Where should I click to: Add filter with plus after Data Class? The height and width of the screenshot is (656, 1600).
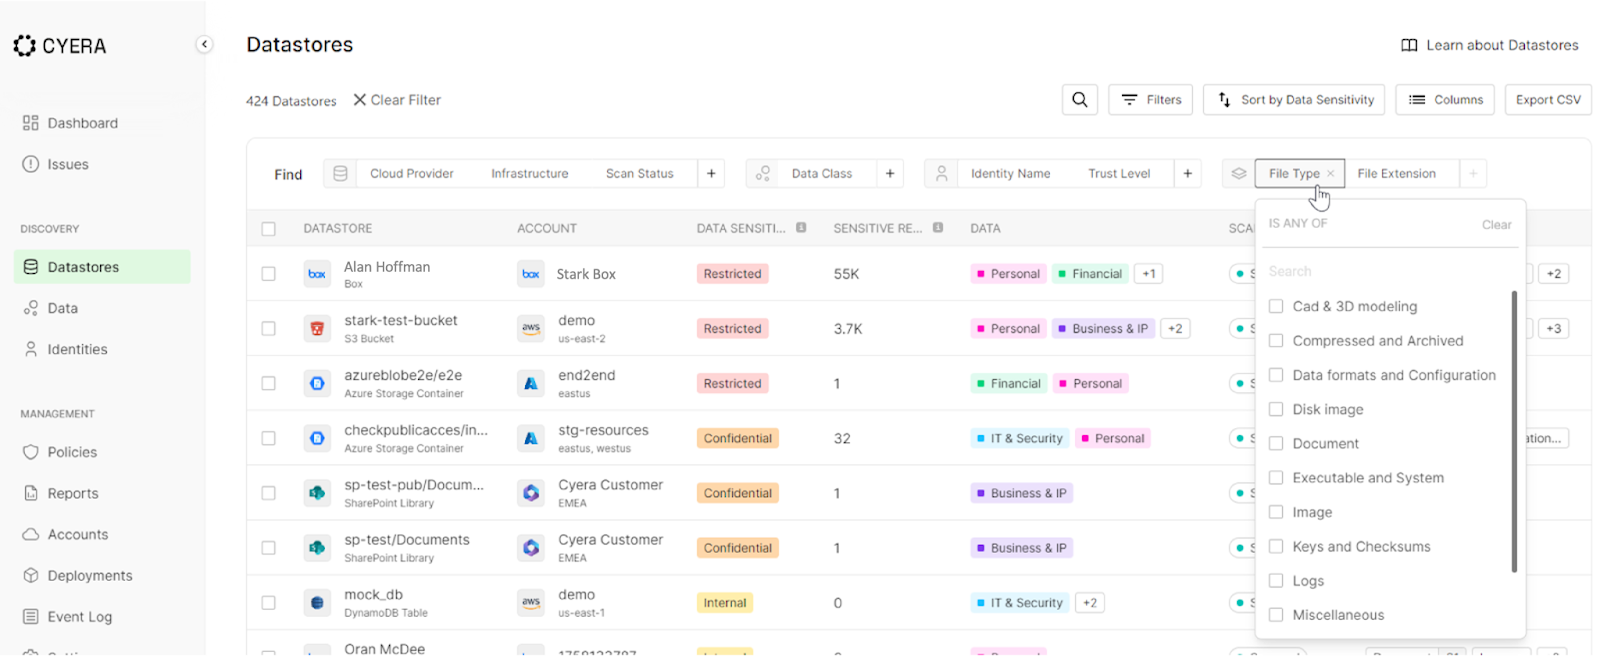click(x=890, y=174)
